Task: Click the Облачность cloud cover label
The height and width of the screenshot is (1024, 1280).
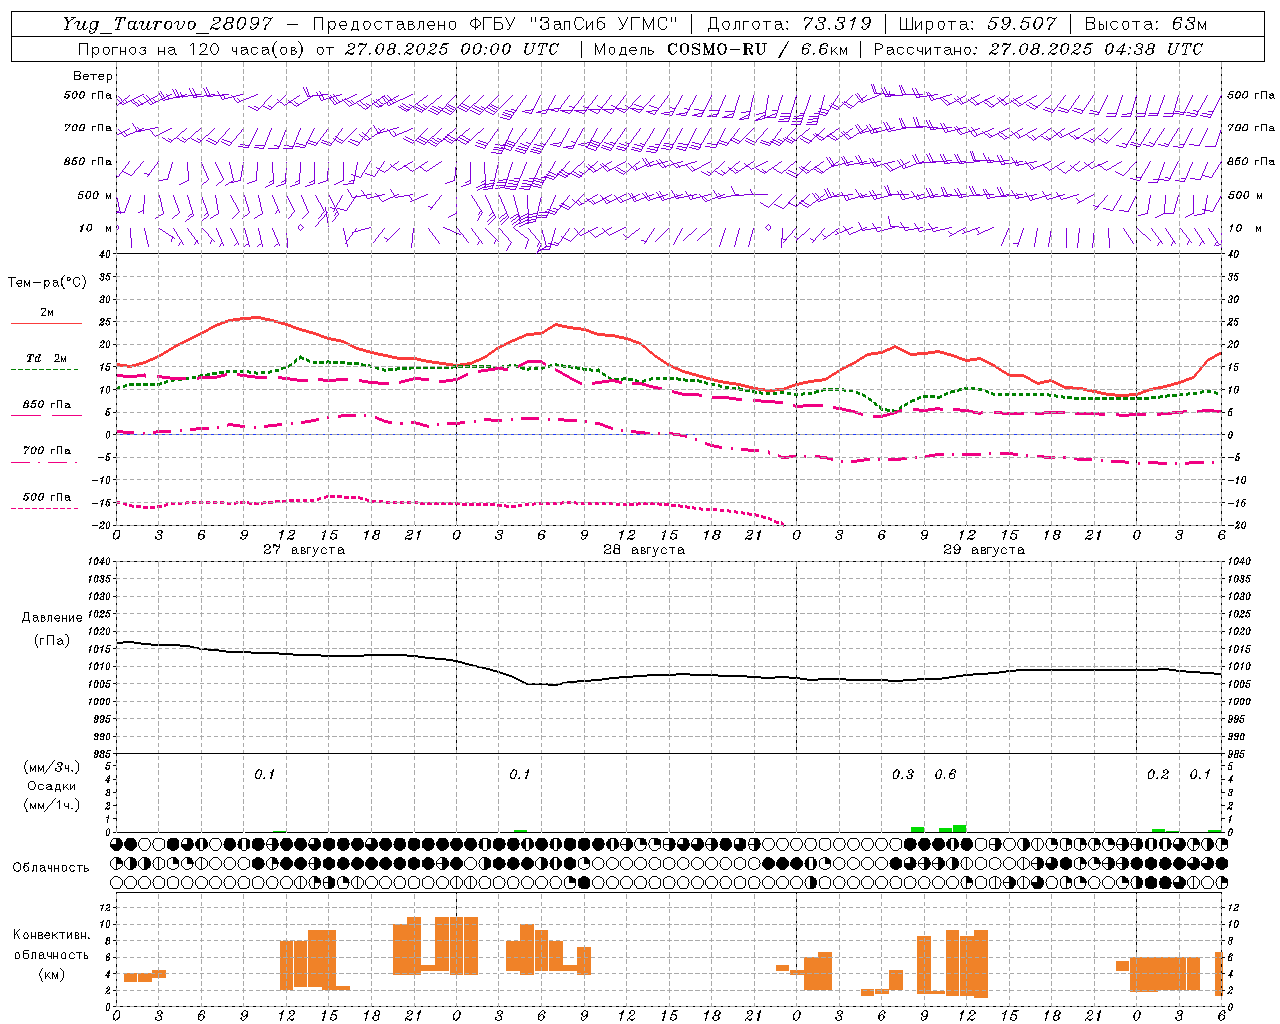Action: point(51,867)
